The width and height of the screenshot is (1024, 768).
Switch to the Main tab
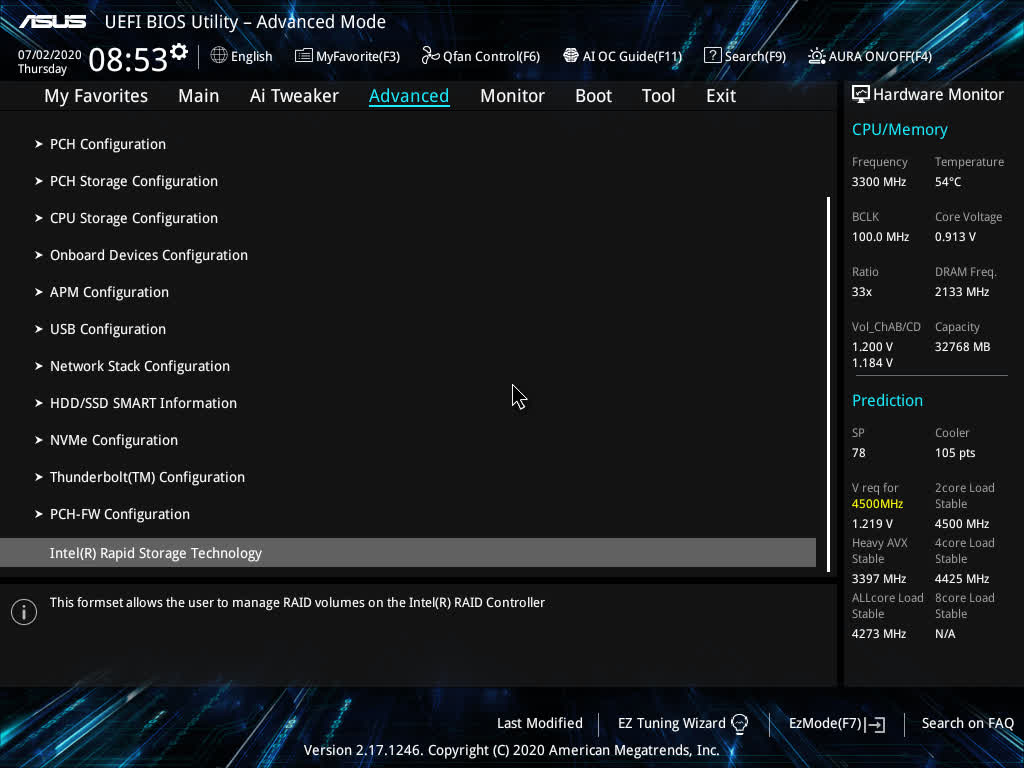199,96
